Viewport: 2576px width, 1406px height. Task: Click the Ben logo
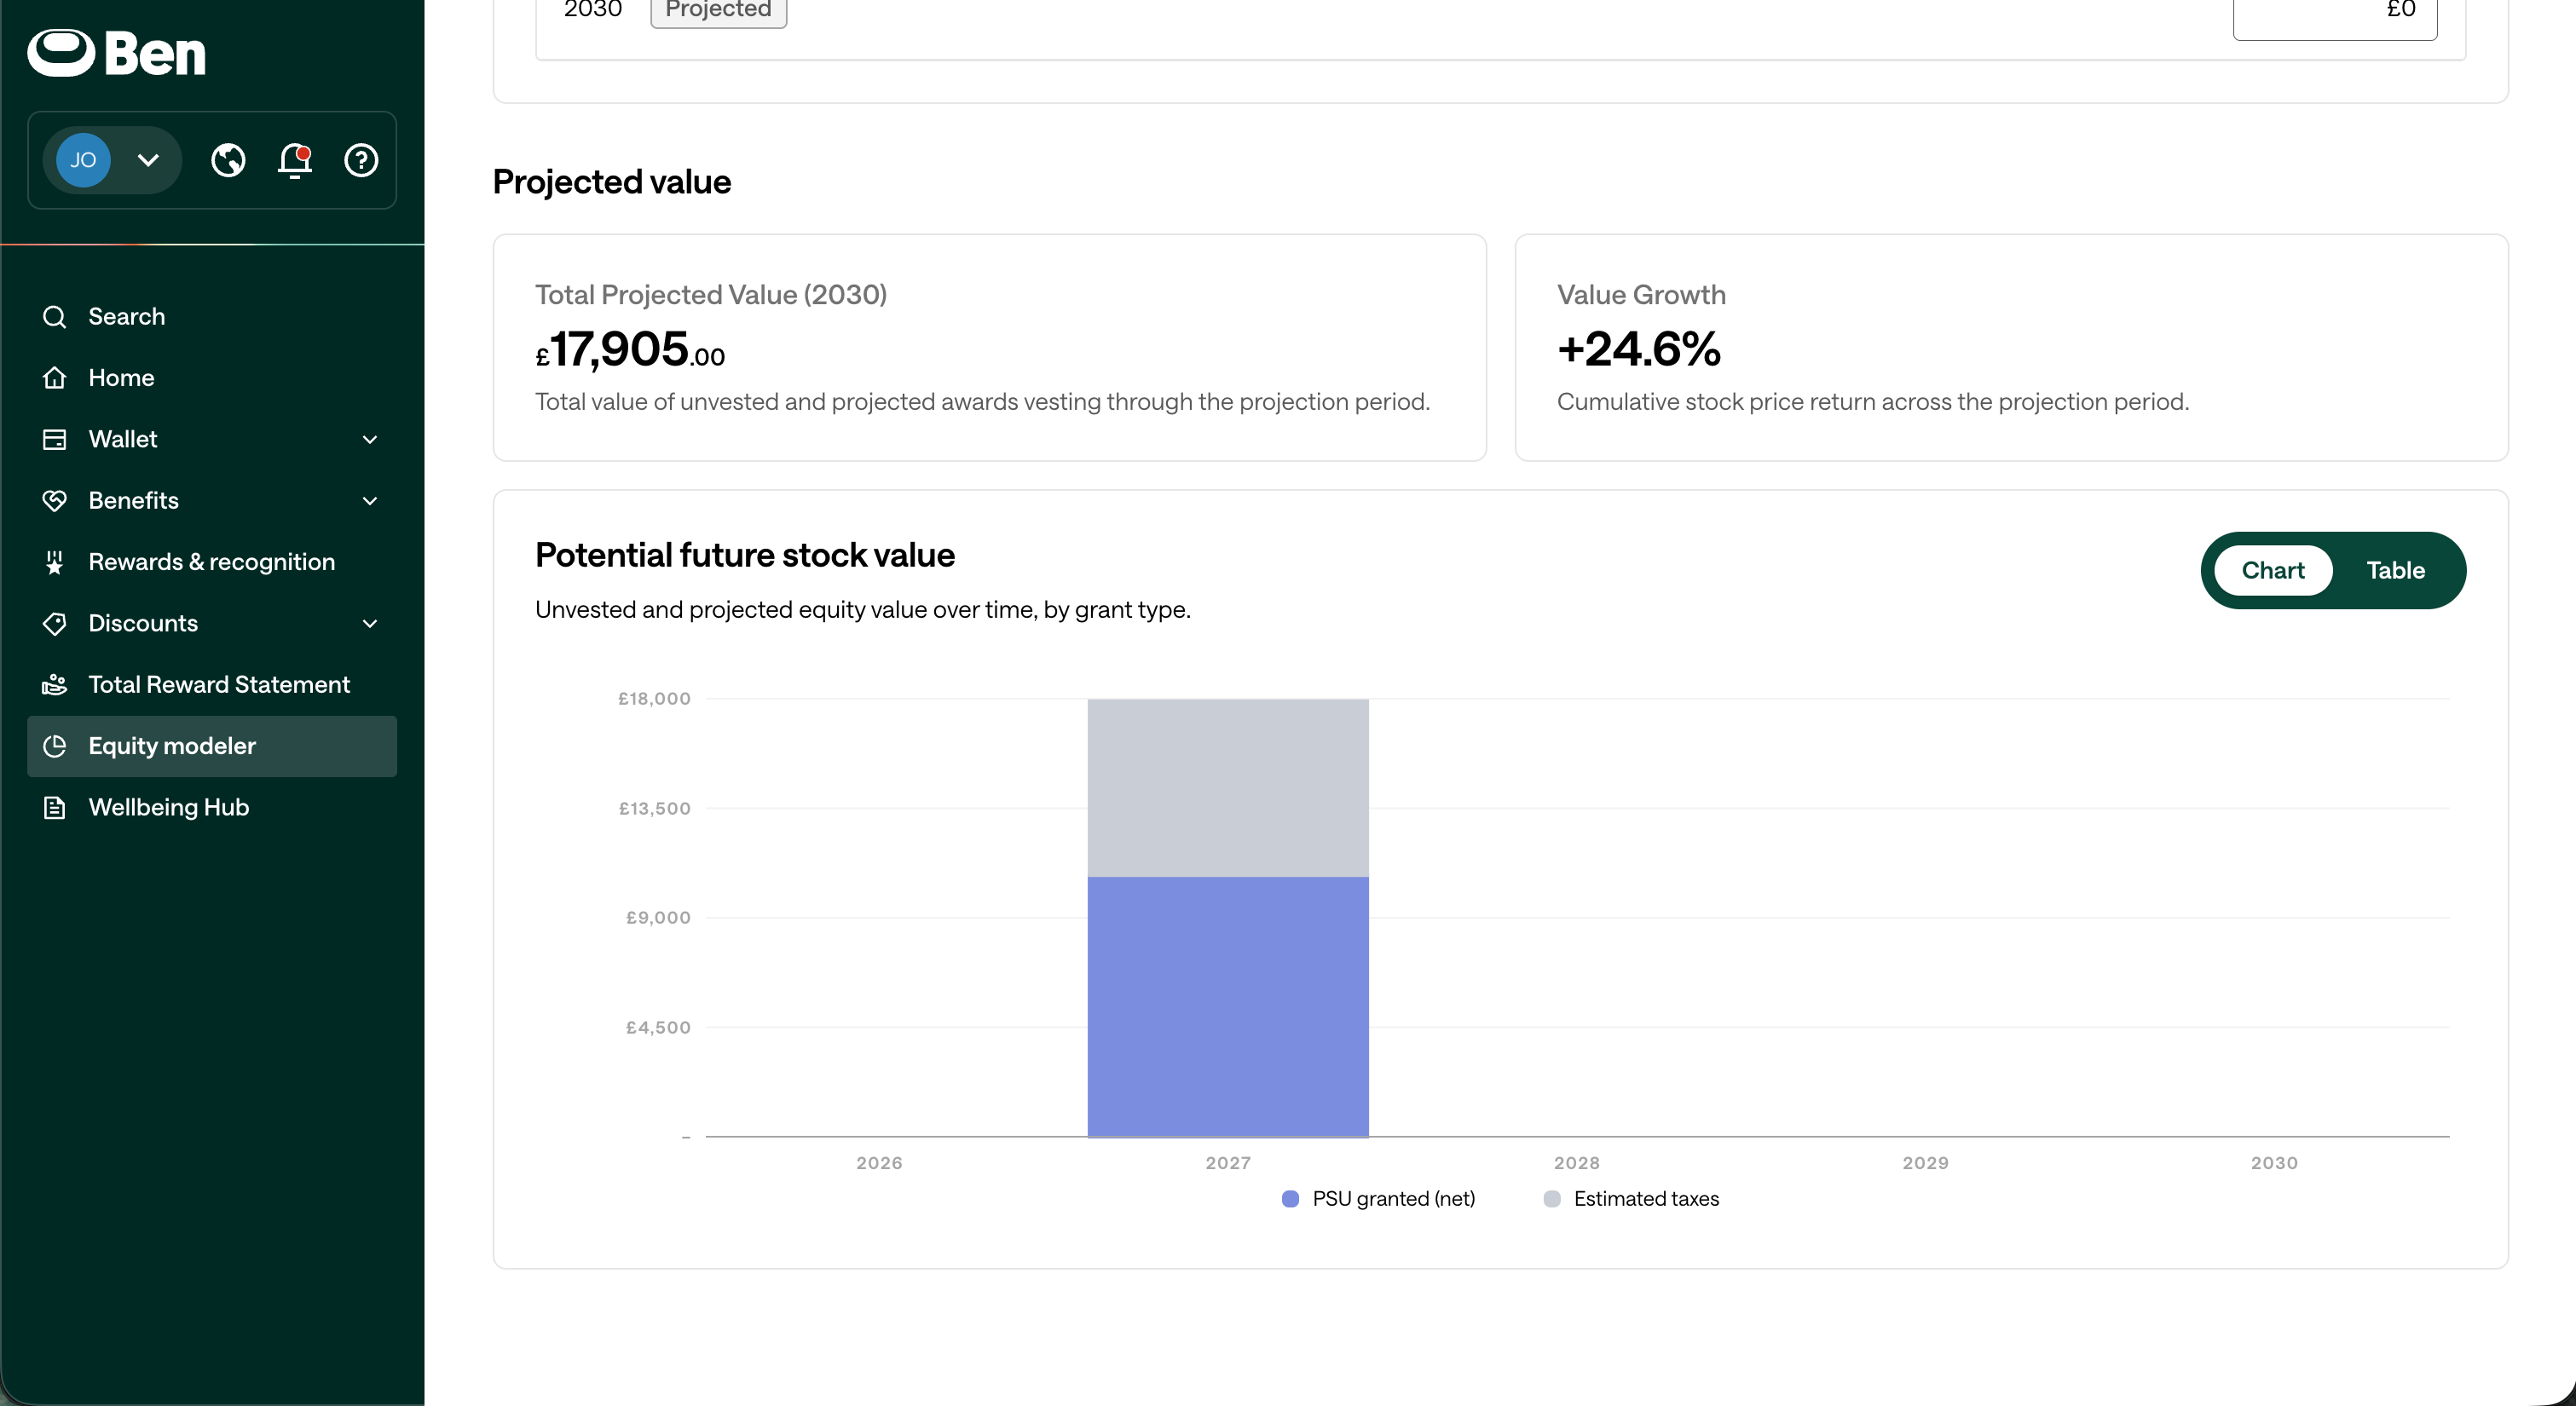coord(116,53)
